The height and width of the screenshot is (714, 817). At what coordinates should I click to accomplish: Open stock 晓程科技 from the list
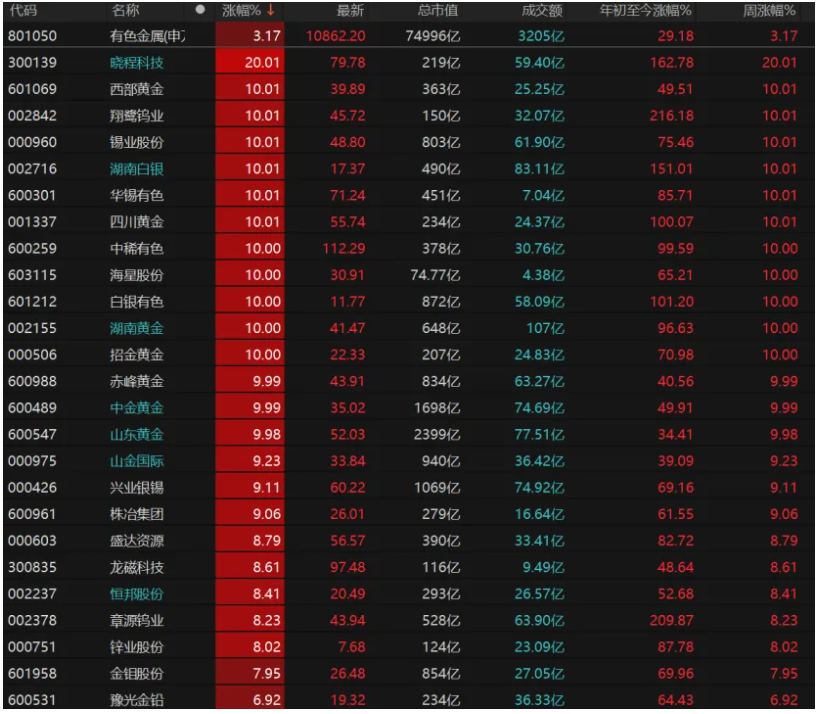point(137,63)
